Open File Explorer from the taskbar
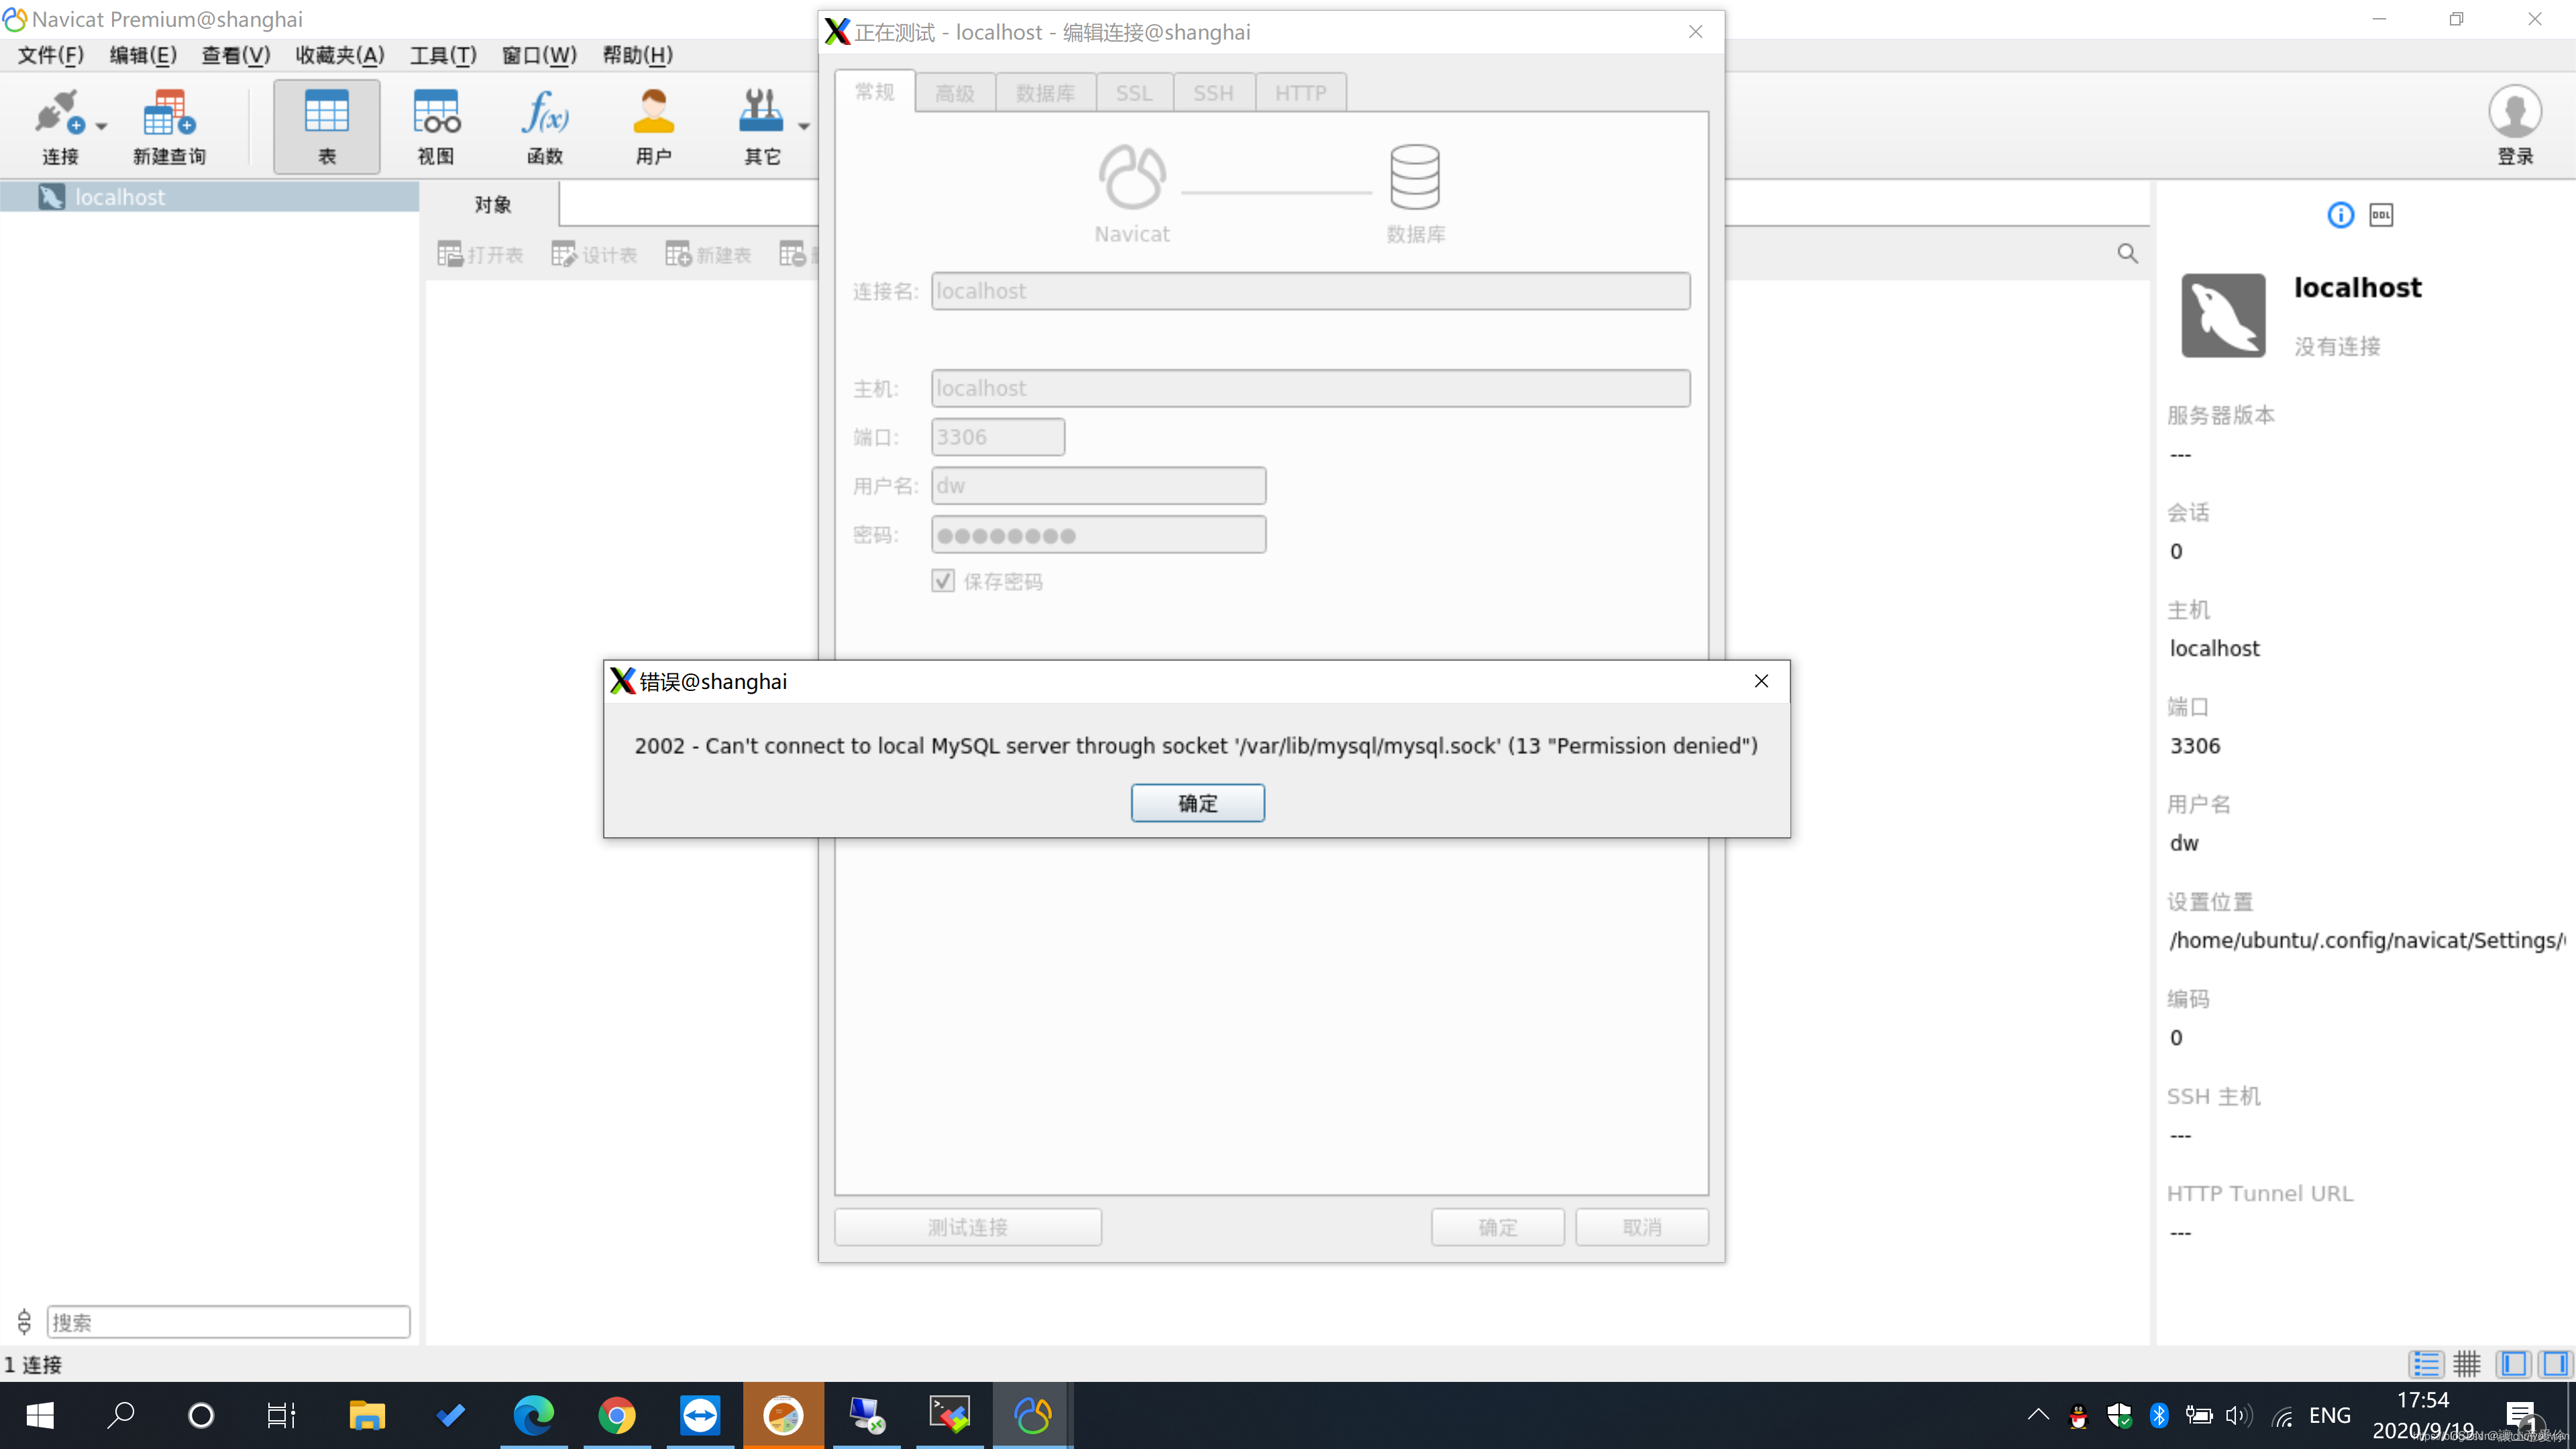 (367, 1416)
